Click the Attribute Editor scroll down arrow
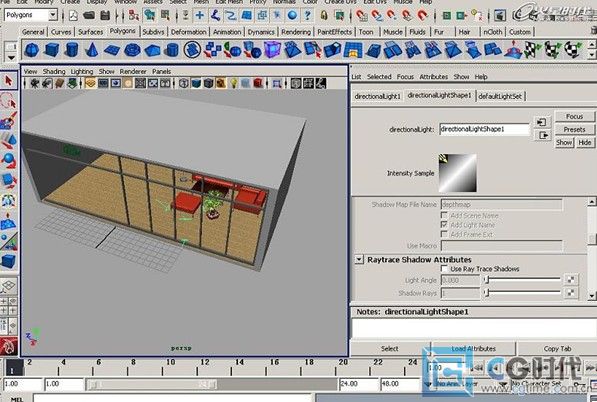 coord(591,295)
